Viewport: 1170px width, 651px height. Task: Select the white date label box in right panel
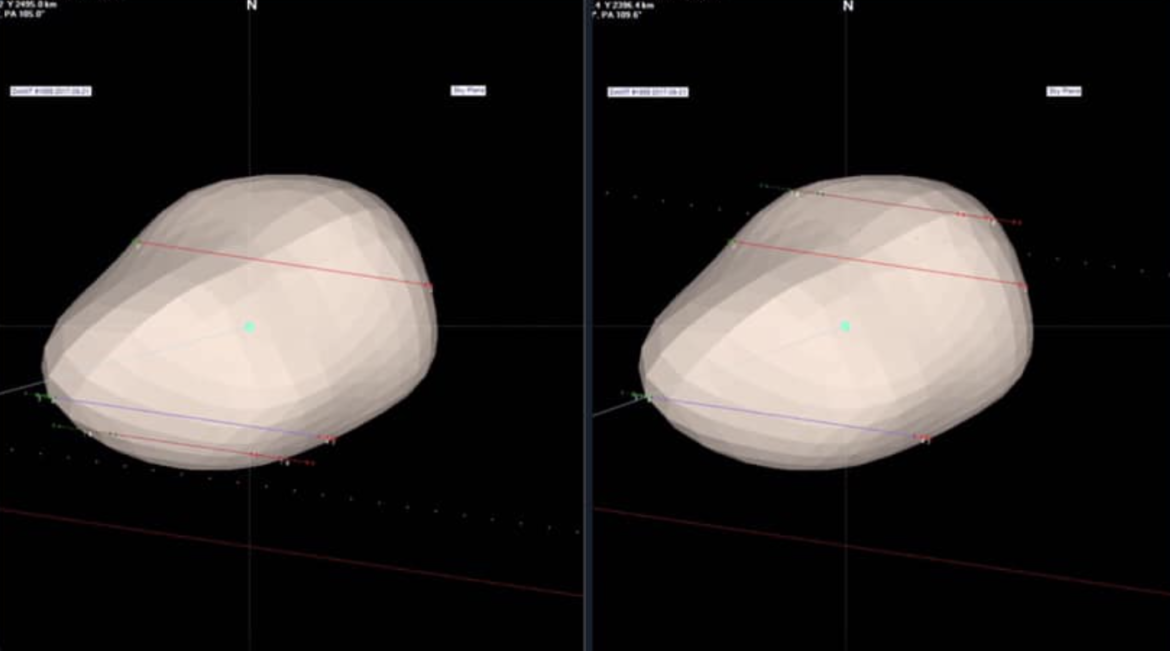[648, 92]
